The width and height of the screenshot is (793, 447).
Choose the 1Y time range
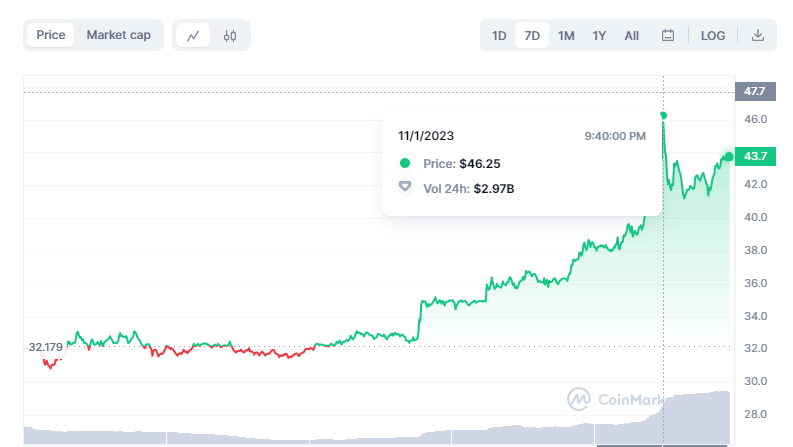point(599,35)
